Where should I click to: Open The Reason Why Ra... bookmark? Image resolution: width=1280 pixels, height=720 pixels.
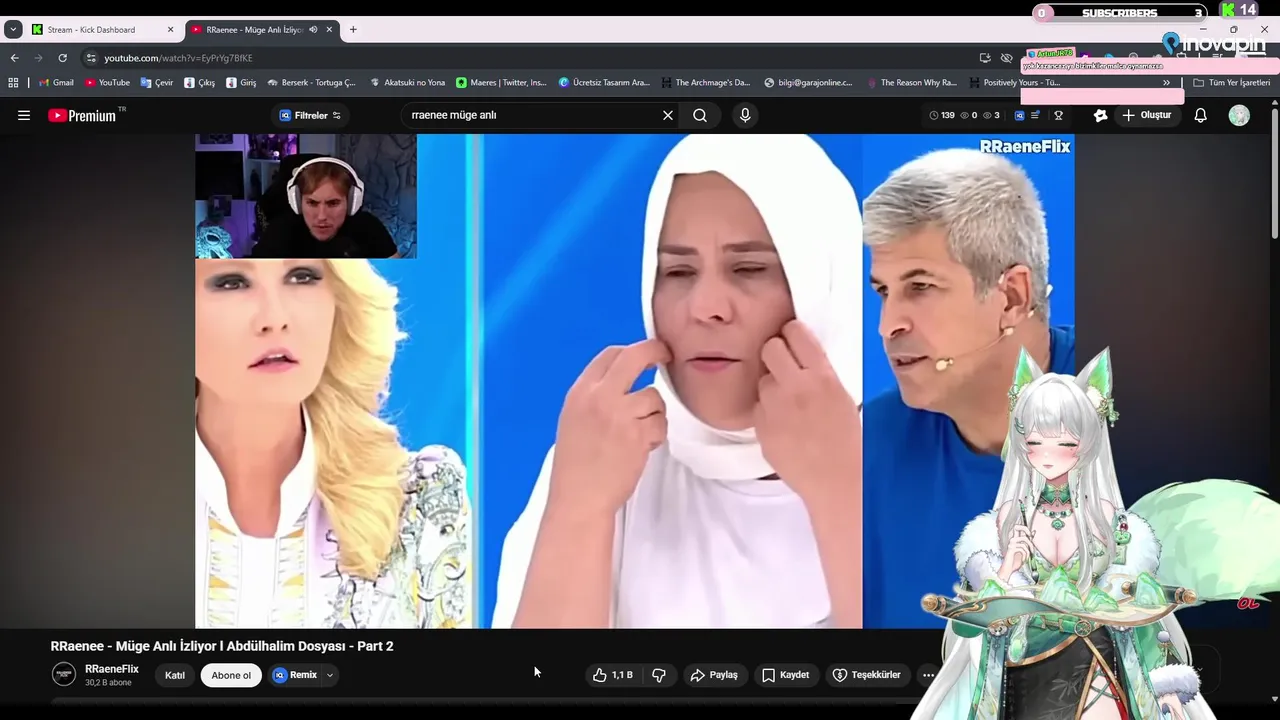pyautogui.click(x=912, y=83)
